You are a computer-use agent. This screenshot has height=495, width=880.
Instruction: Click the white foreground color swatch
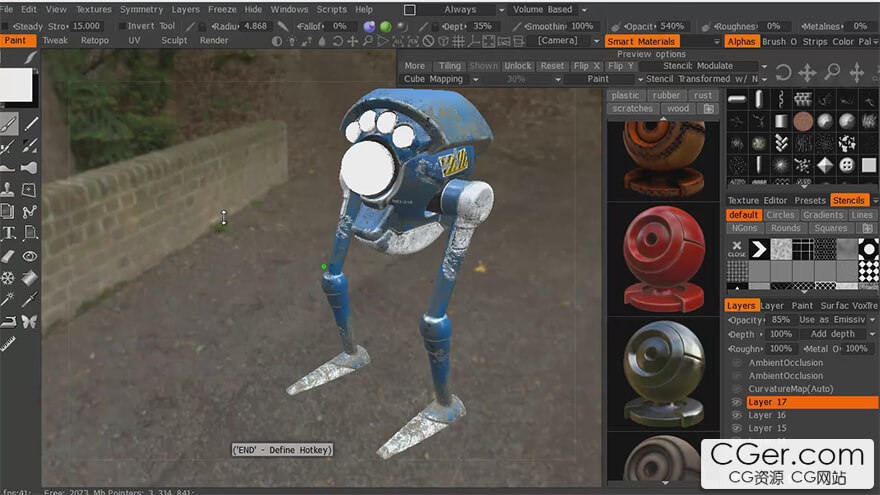pyautogui.click(x=16, y=85)
